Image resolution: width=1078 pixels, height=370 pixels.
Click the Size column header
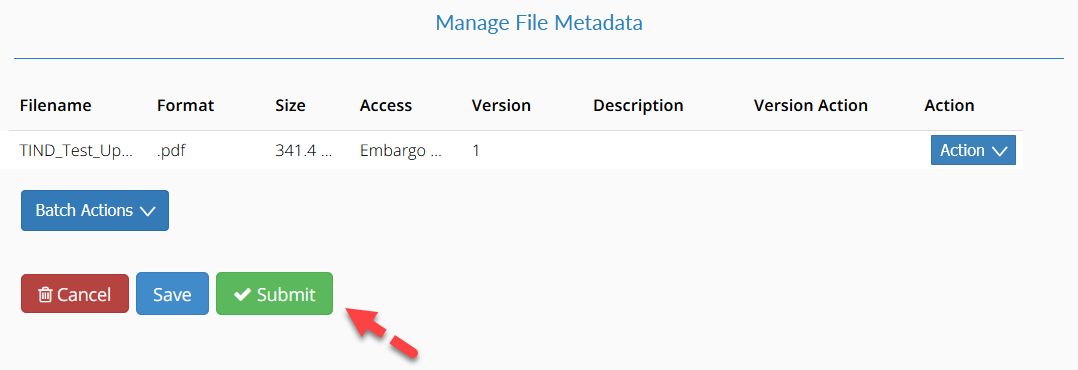(290, 106)
